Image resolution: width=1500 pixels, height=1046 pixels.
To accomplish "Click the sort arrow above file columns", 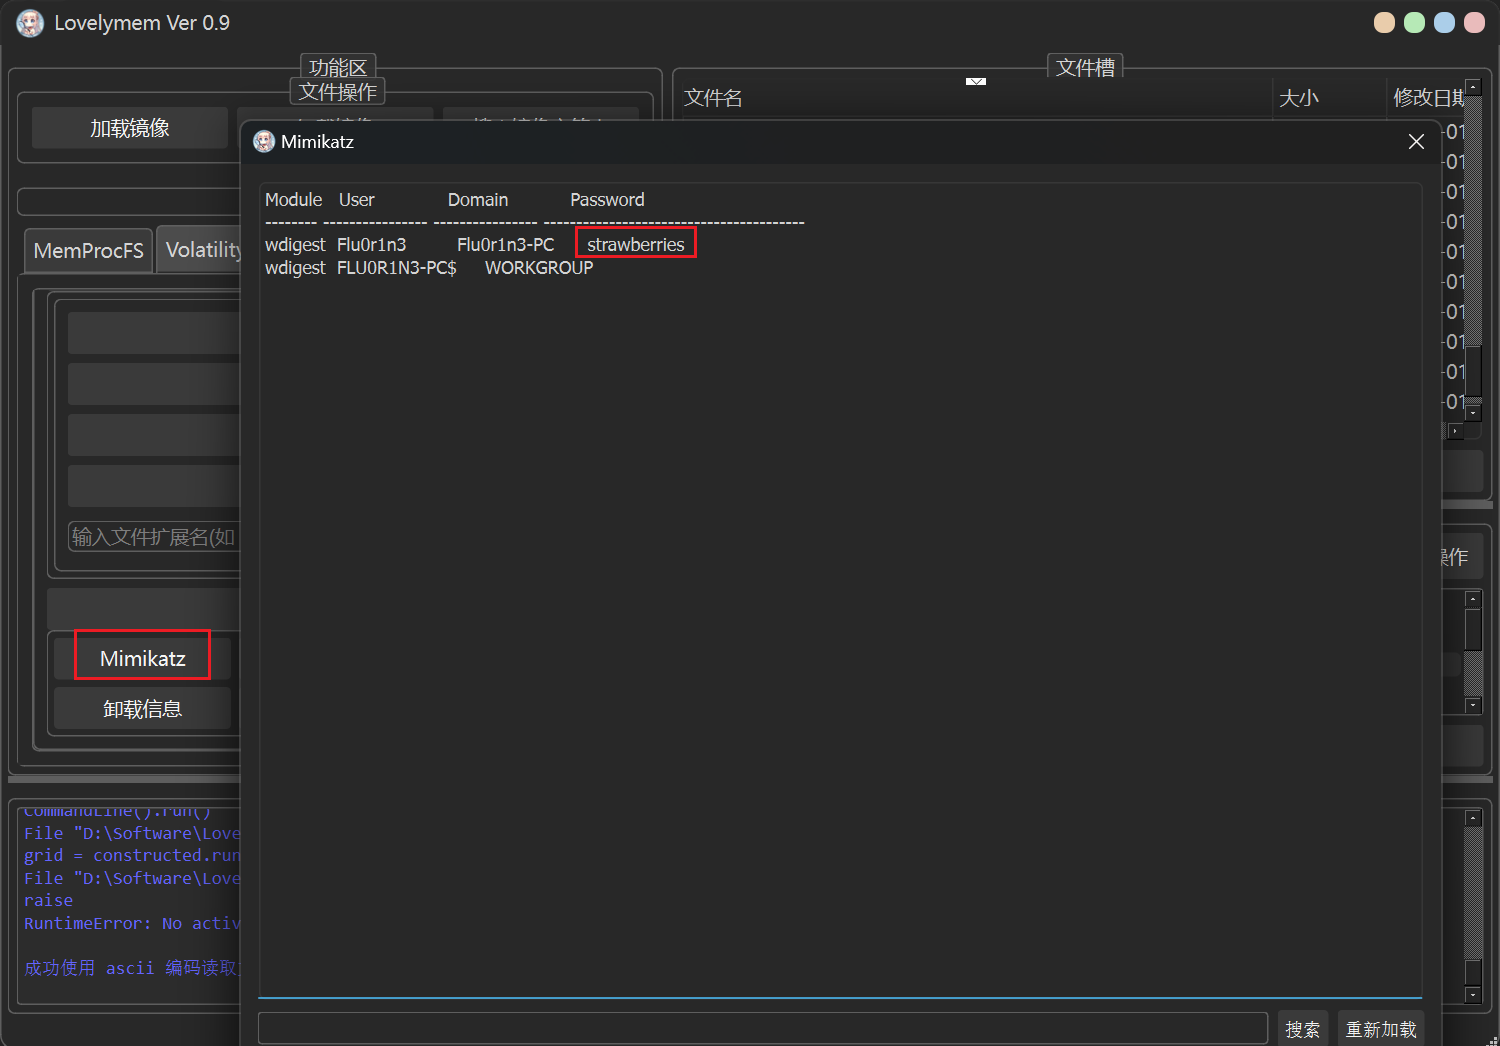I will coord(976,81).
